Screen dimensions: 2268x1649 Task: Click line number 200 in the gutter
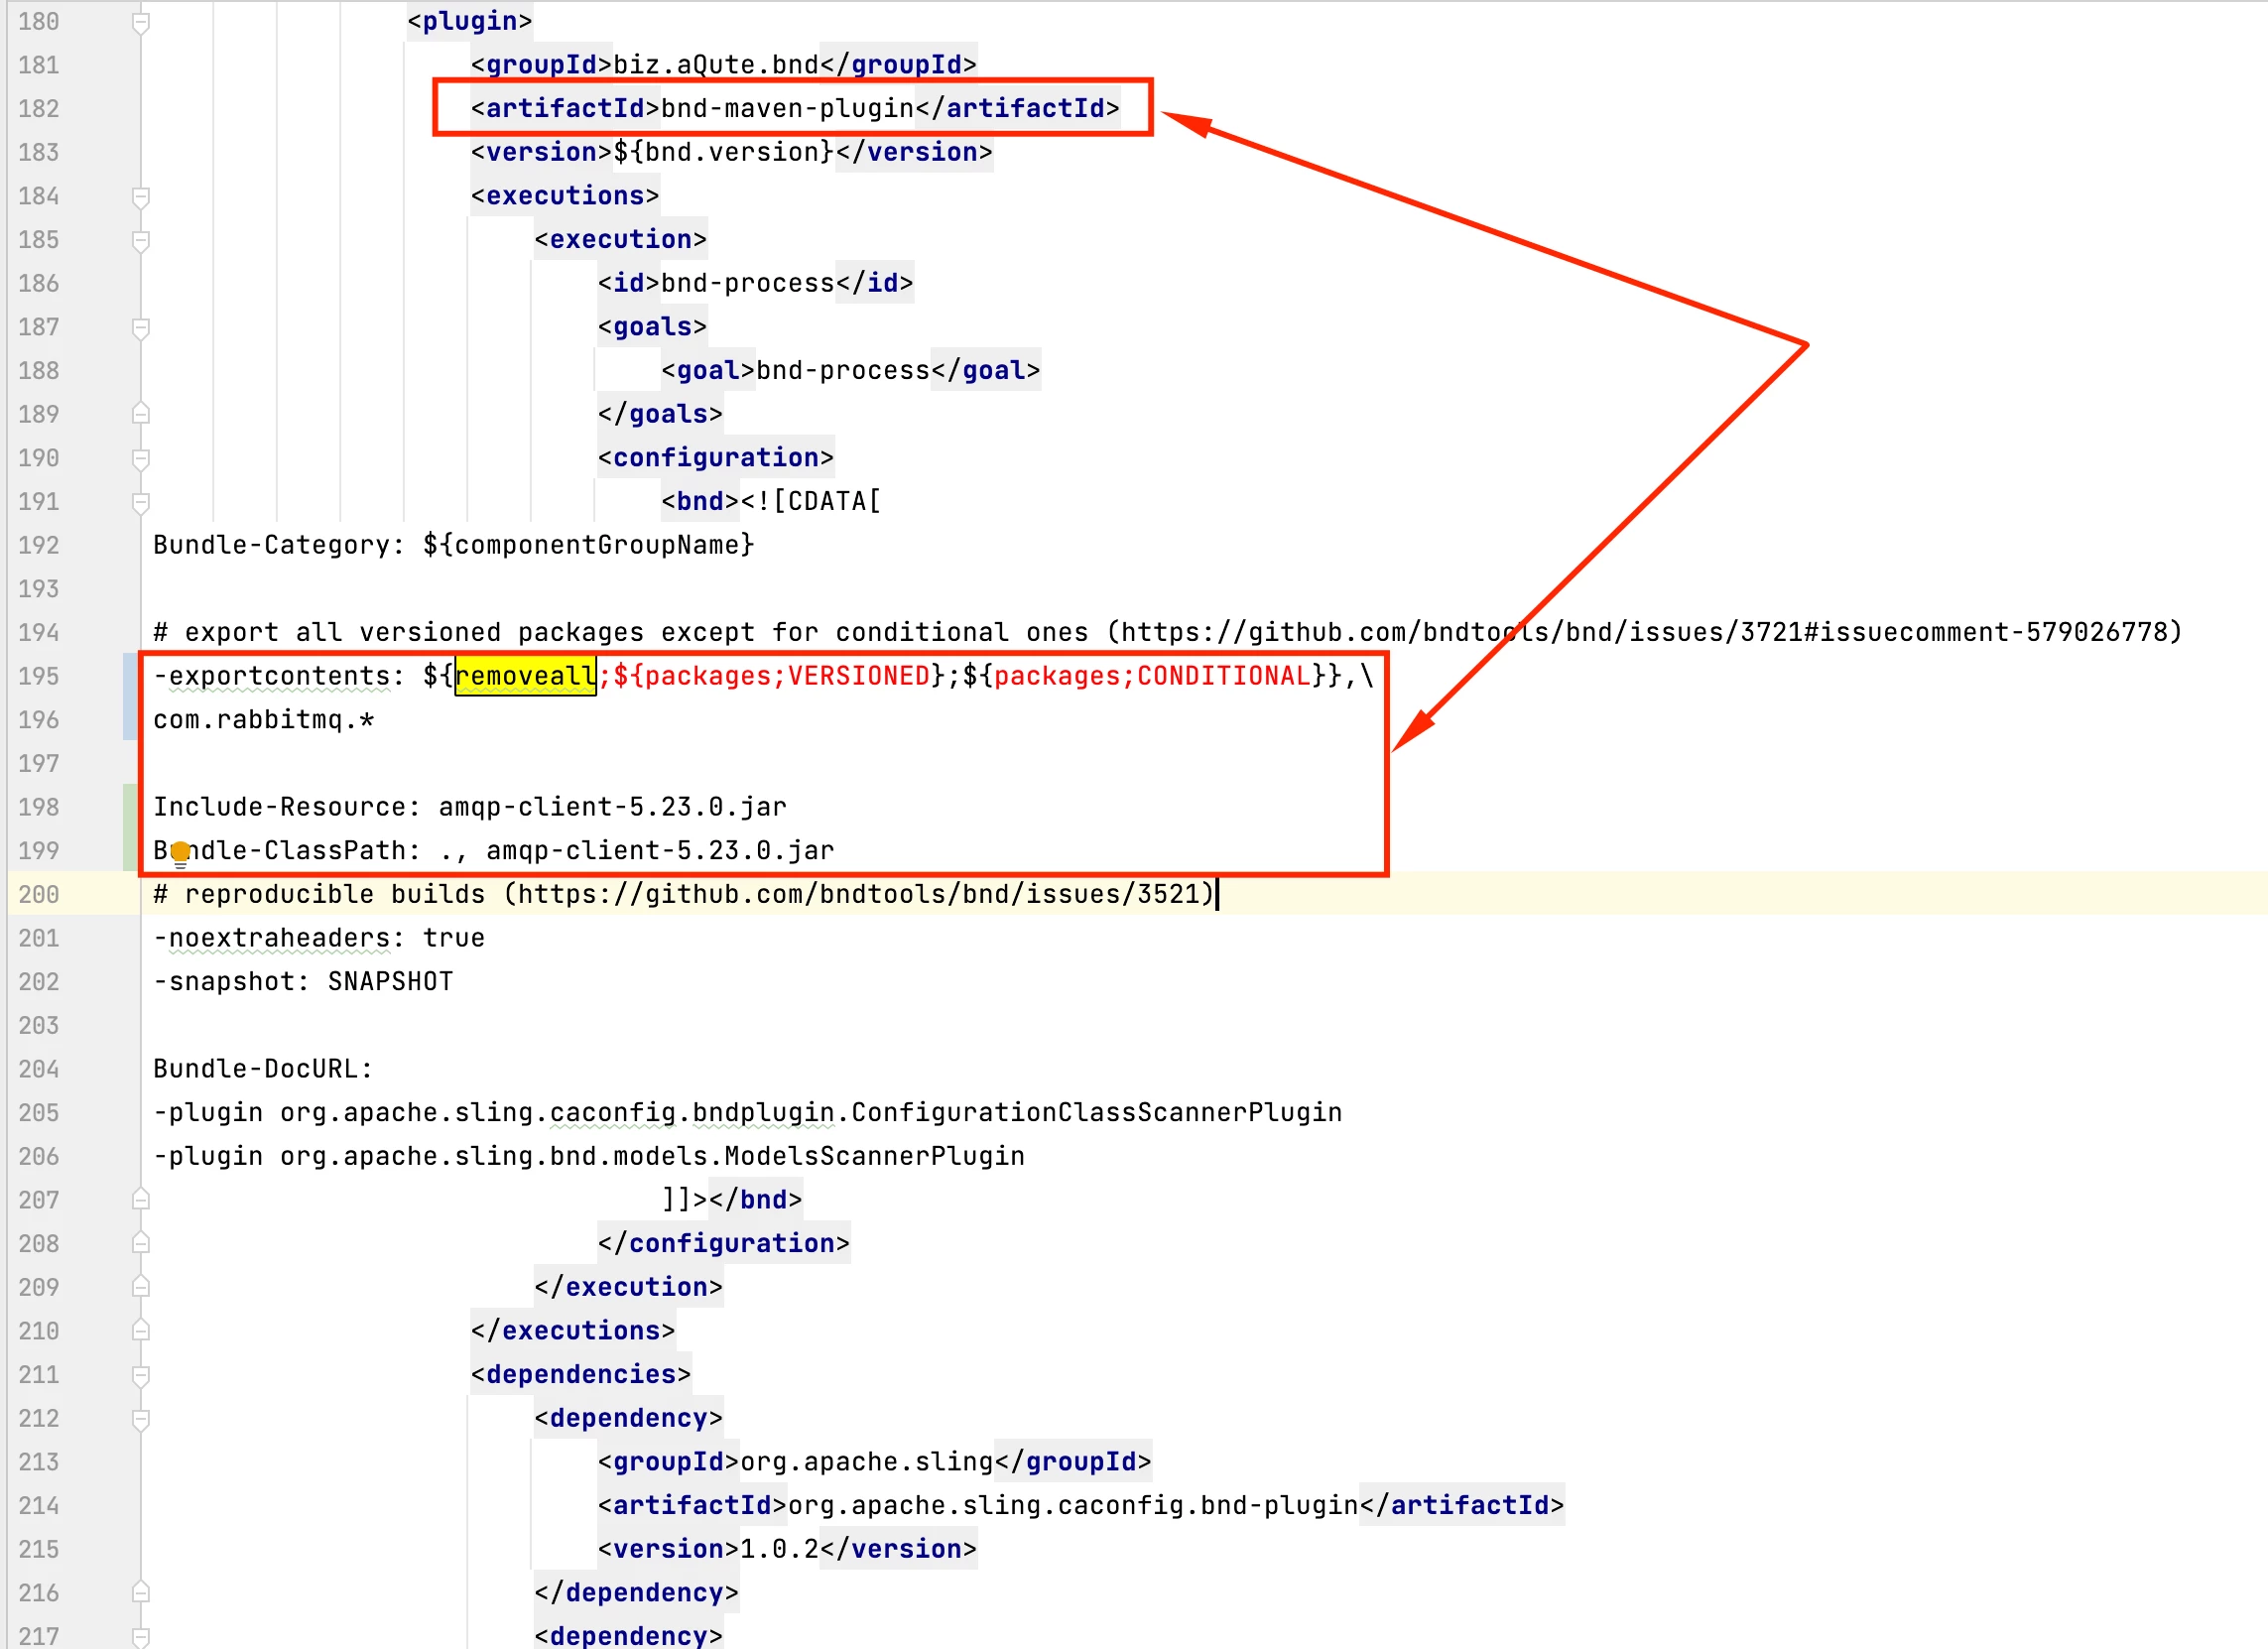(x=39, y=894)
